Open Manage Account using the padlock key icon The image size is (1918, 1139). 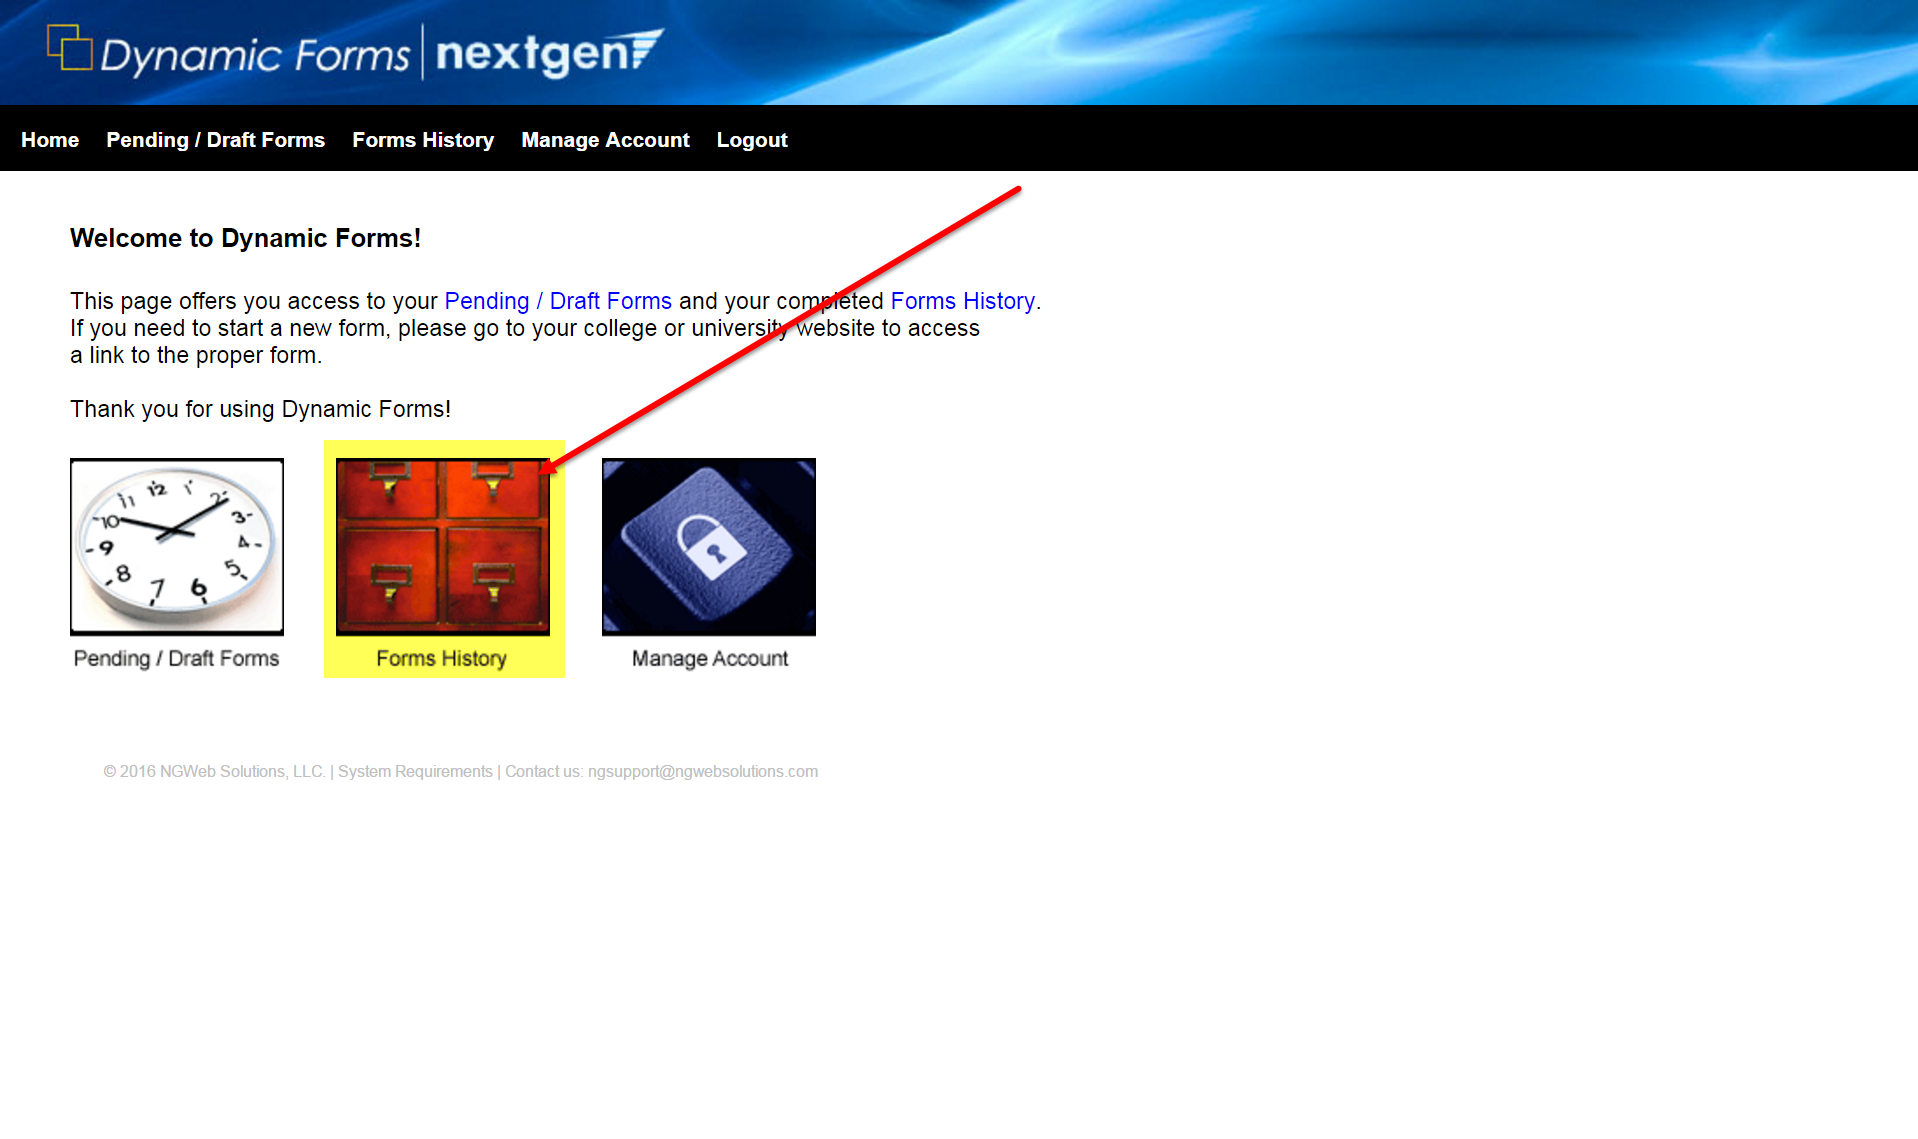(x=708, y=546)
